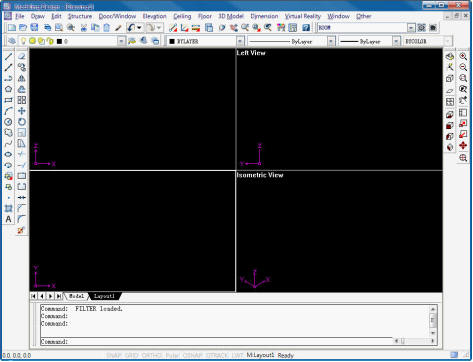This screenshot has height=362, width=473.
Task: Select the Copy Object tool
Action: 22,67
